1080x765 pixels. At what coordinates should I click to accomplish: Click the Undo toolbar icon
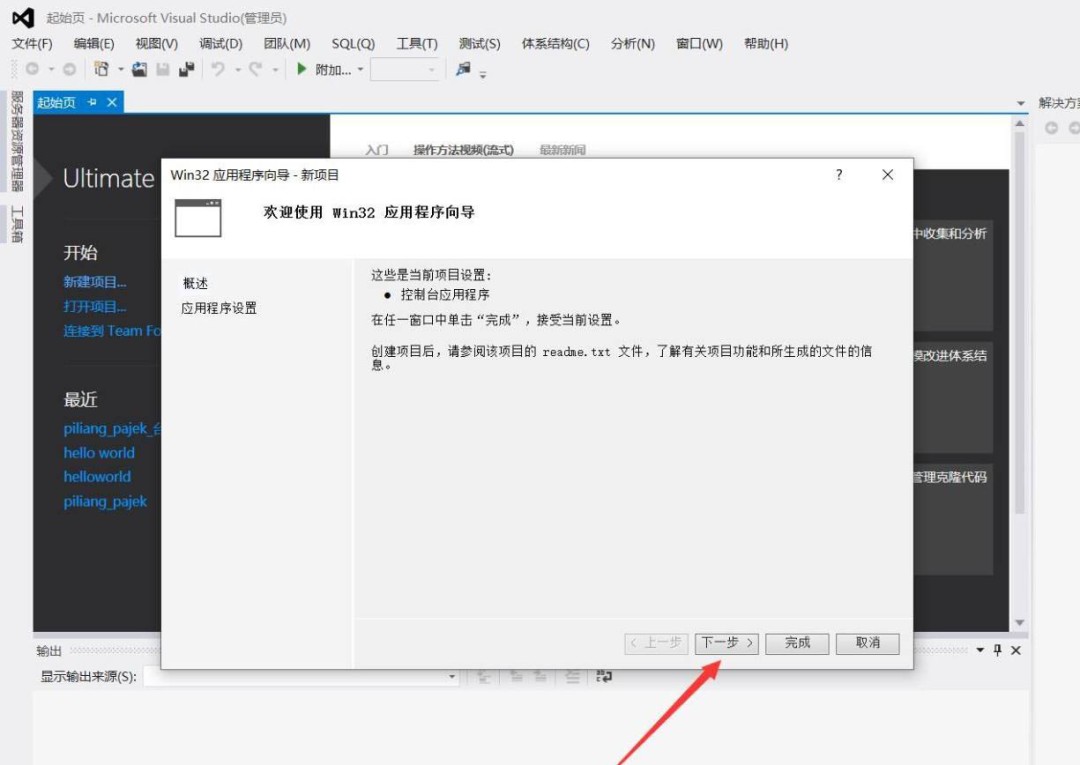(217, 69)
